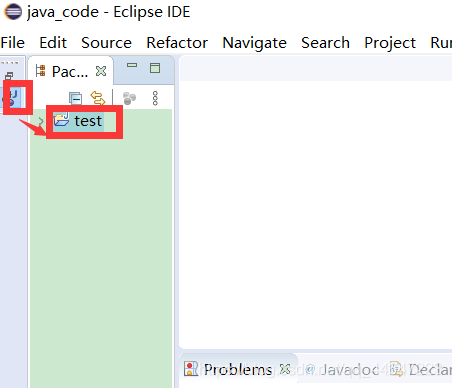The image size is (452, 388).
Task: Open the File menu
Action: 13,43
